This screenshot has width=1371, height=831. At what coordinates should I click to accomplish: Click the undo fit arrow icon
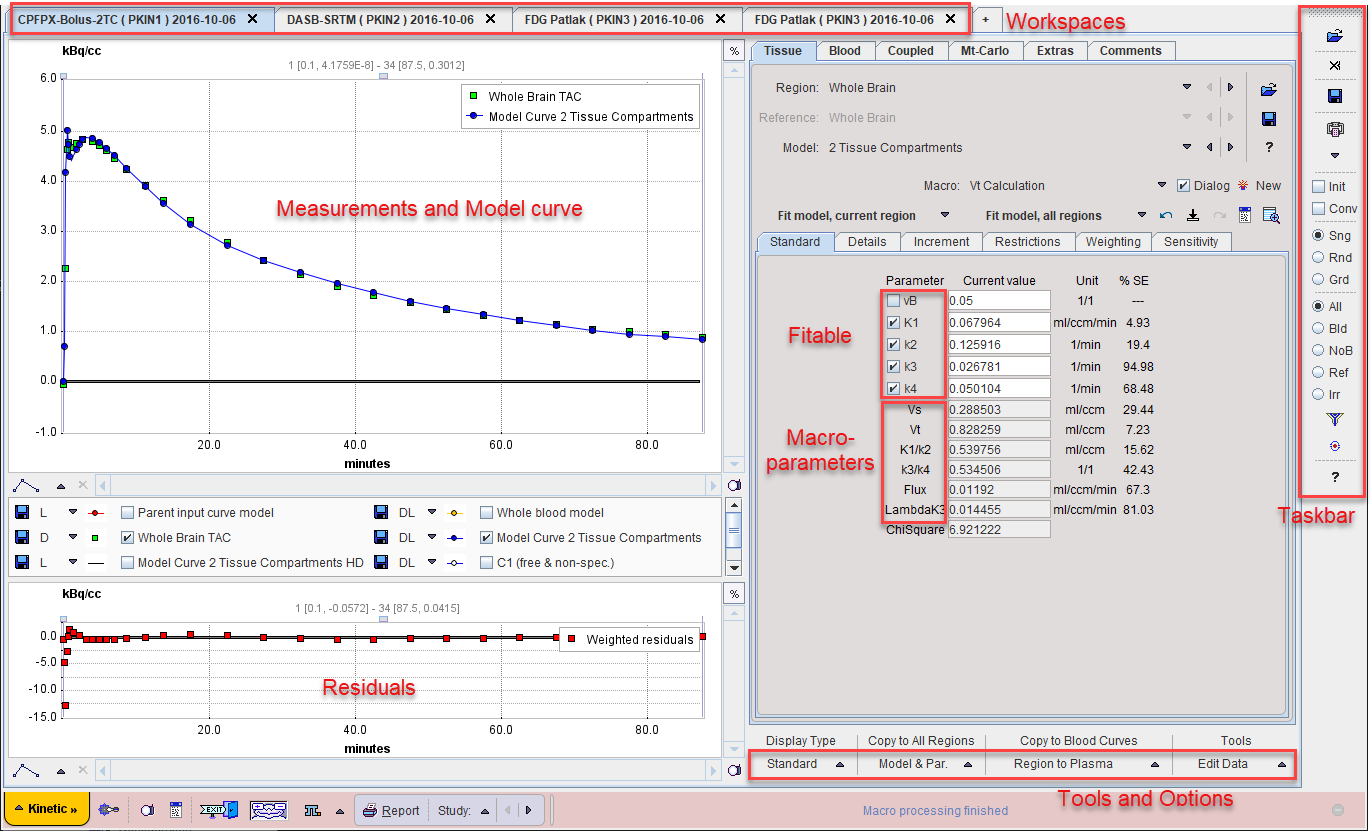point(1166,215)
